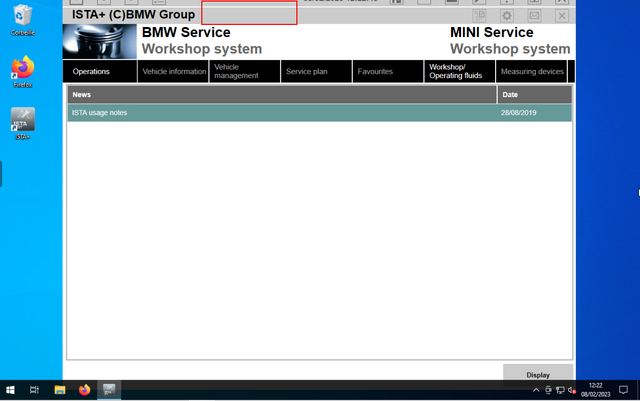
Task: Open File Explorer from the taskbar
Action: tap(60, 390)
